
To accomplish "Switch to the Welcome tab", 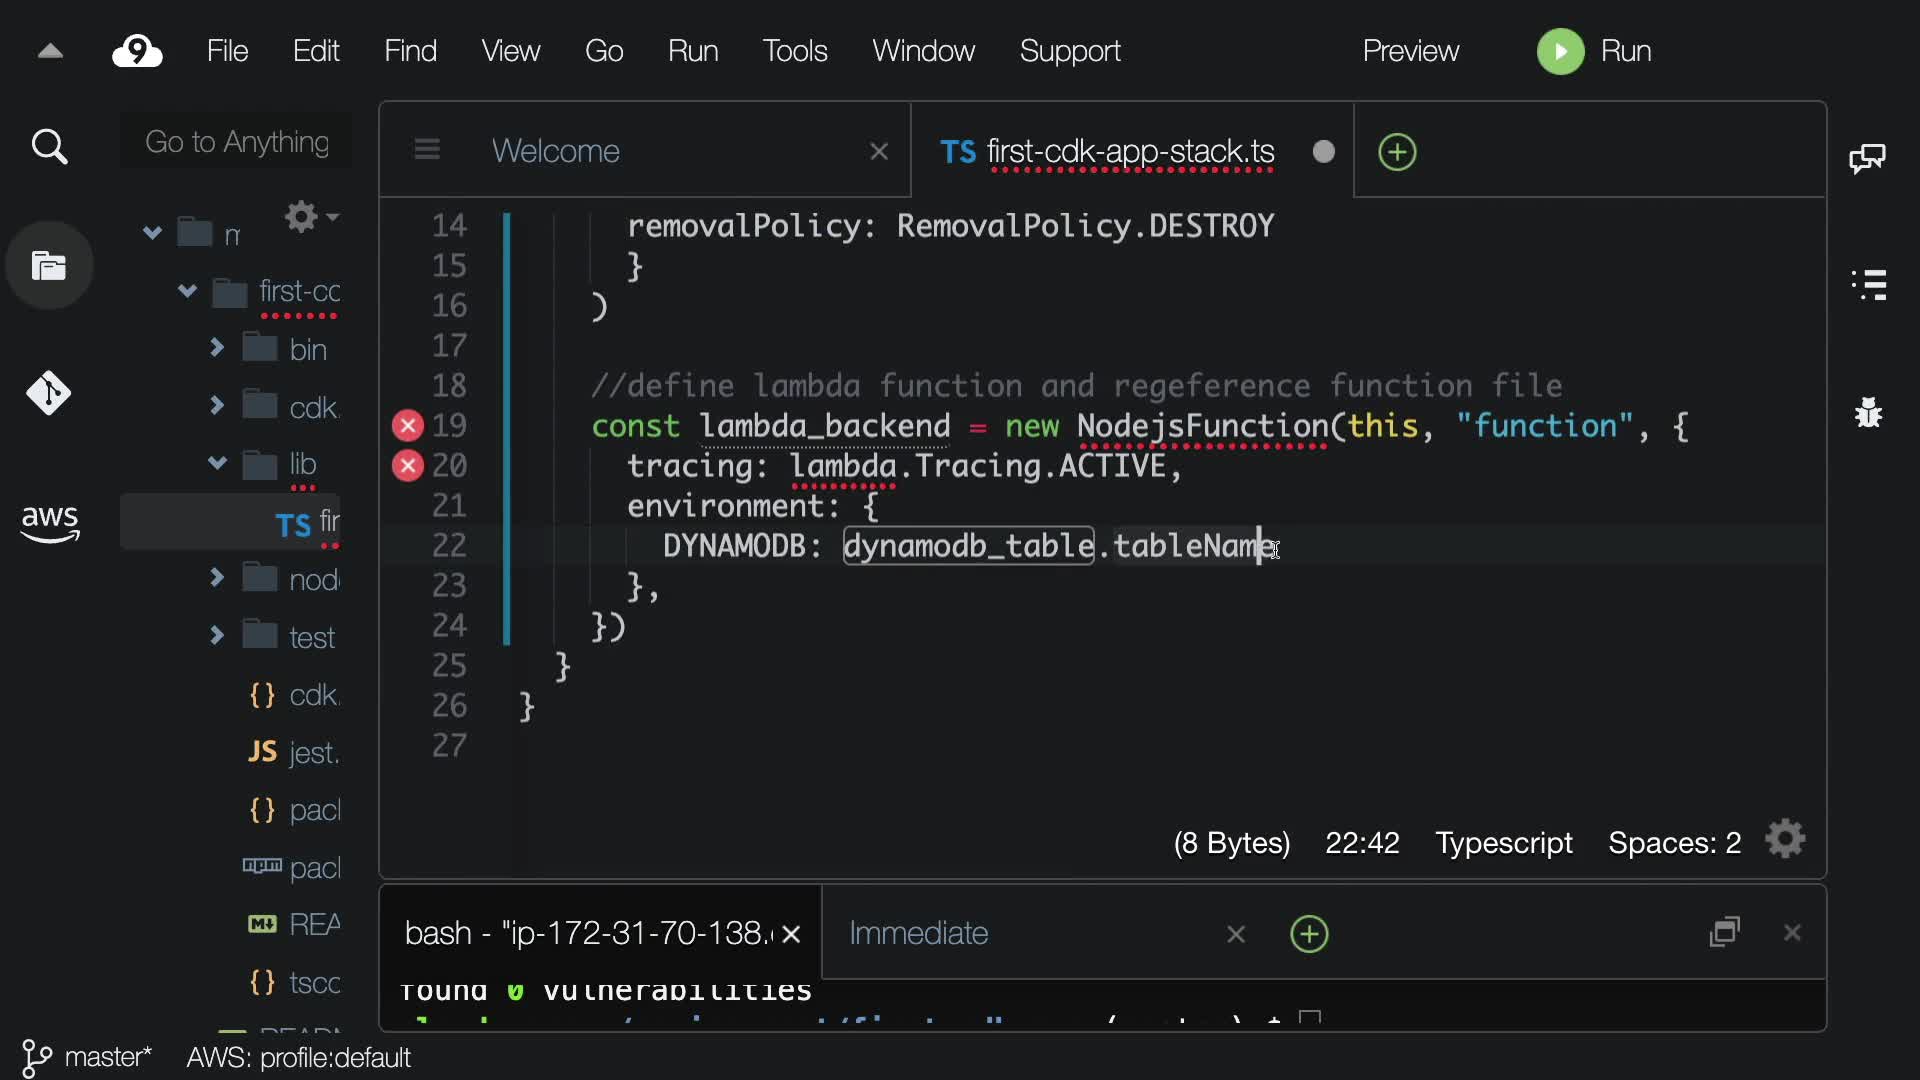I will [556, 151].
